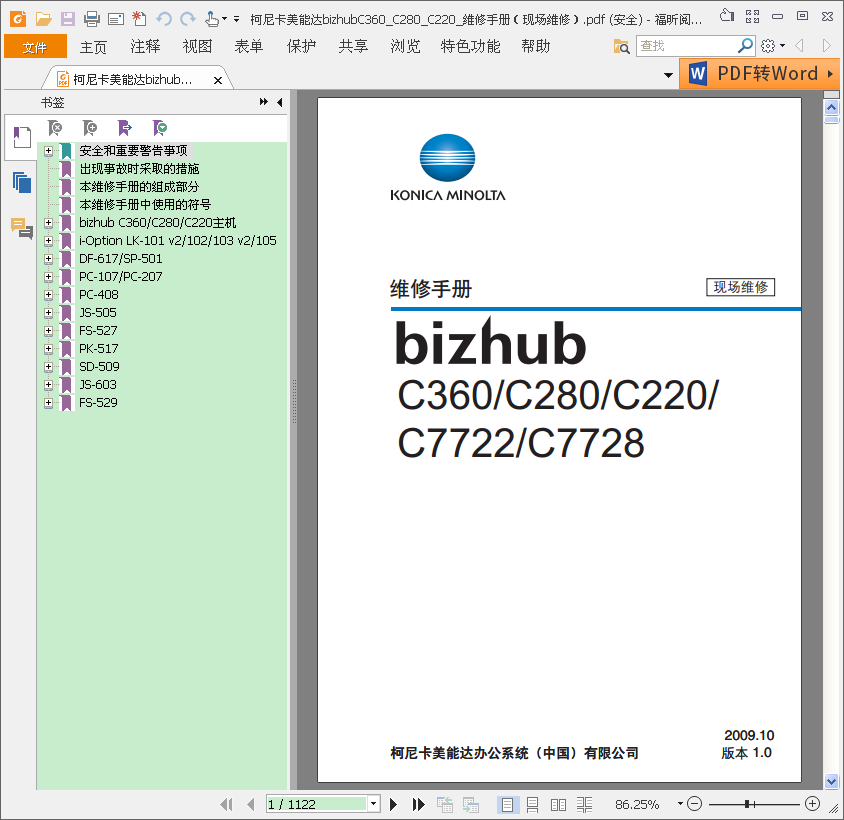Open the FS-527 bookmark

[x=98, y=331]
